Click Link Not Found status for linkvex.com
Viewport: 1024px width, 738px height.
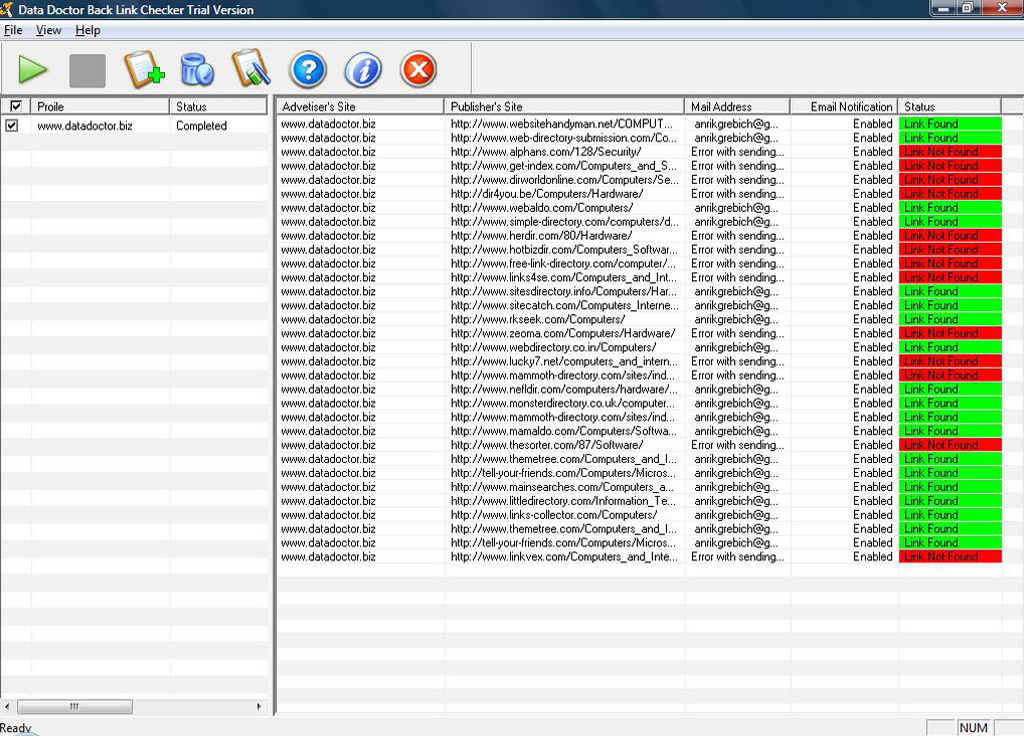point(950,557)
